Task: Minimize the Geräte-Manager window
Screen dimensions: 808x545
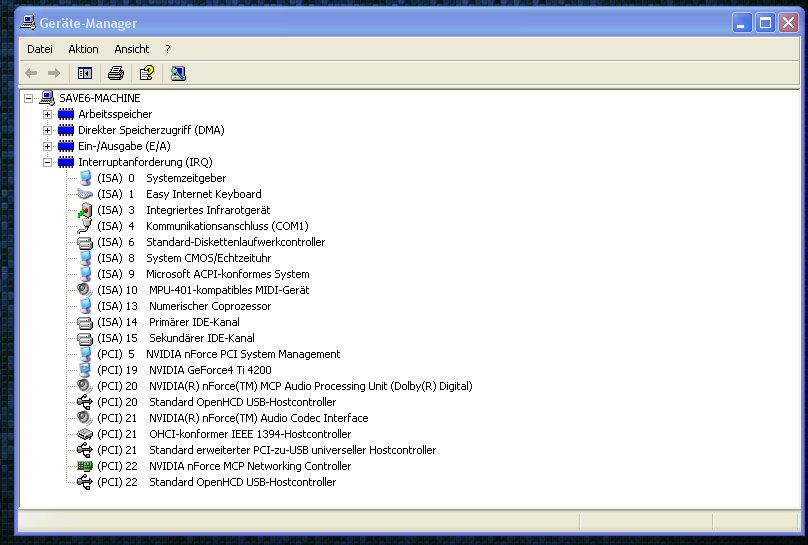Action: tap(742, 23)
